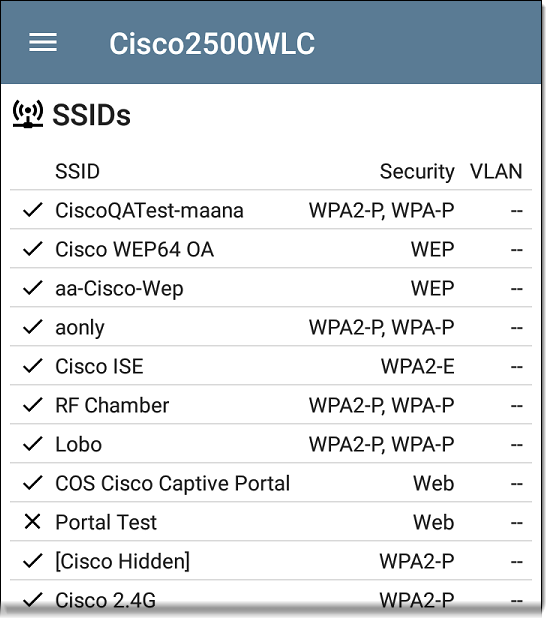Click the checkmark next to aonly
This screenshot has width=550, height=627.
pyautogui.click(x=32, y=327)
